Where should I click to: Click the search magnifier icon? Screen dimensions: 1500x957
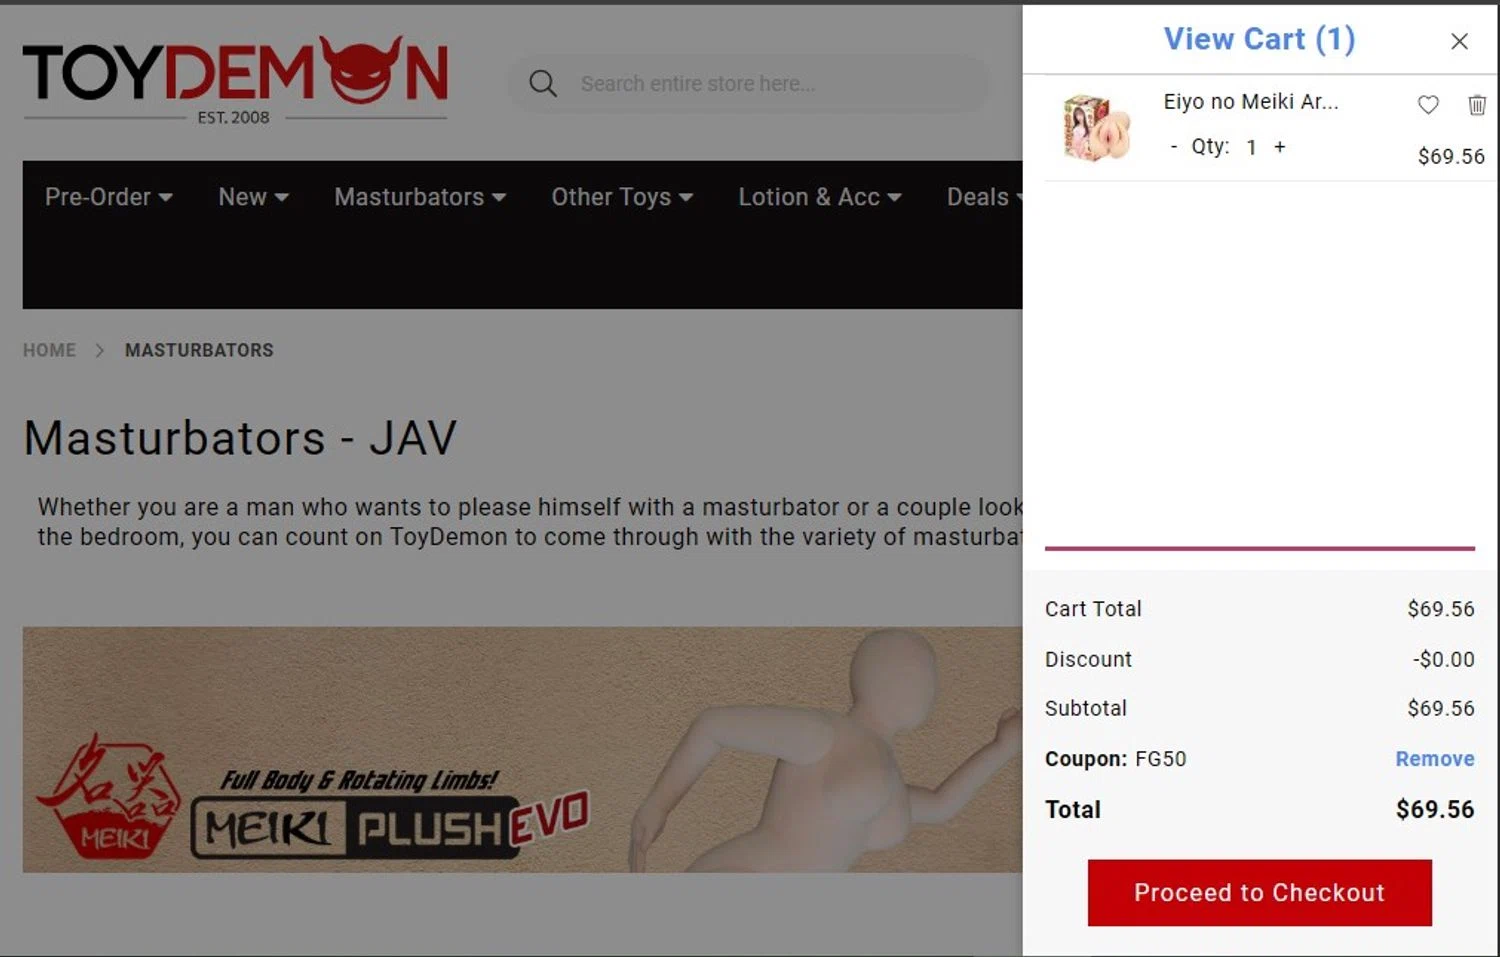point(543,83)
